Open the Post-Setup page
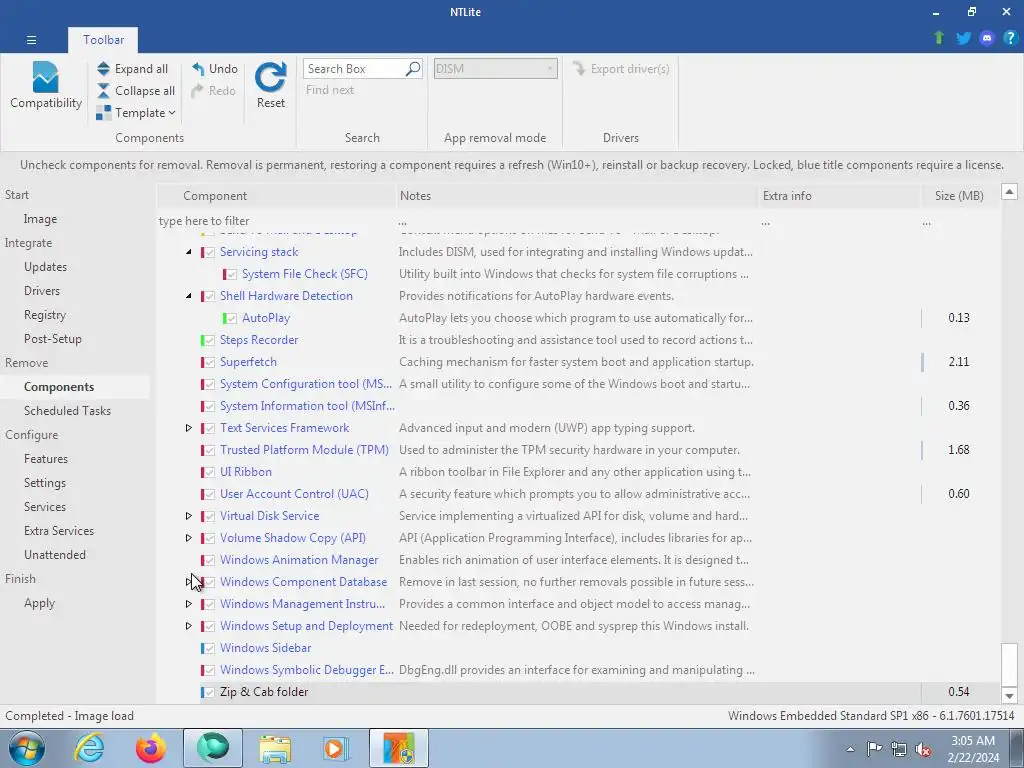The image size is (1024, 768). (x=53, y=339)
